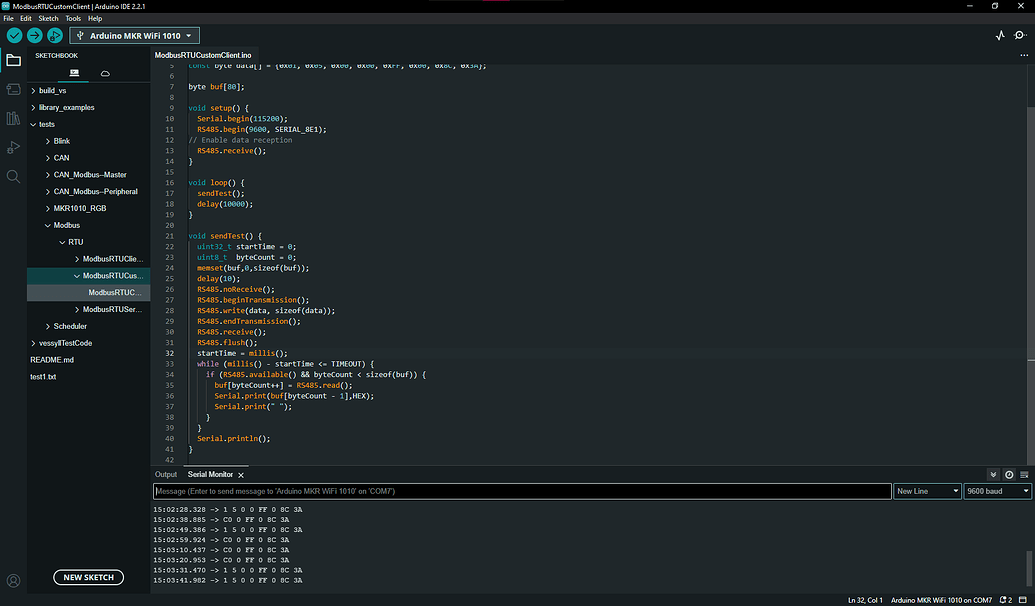This screenshot has height=606, width=1035.
Task: Clear the serial monitor output
Action: click(1024, 474)
